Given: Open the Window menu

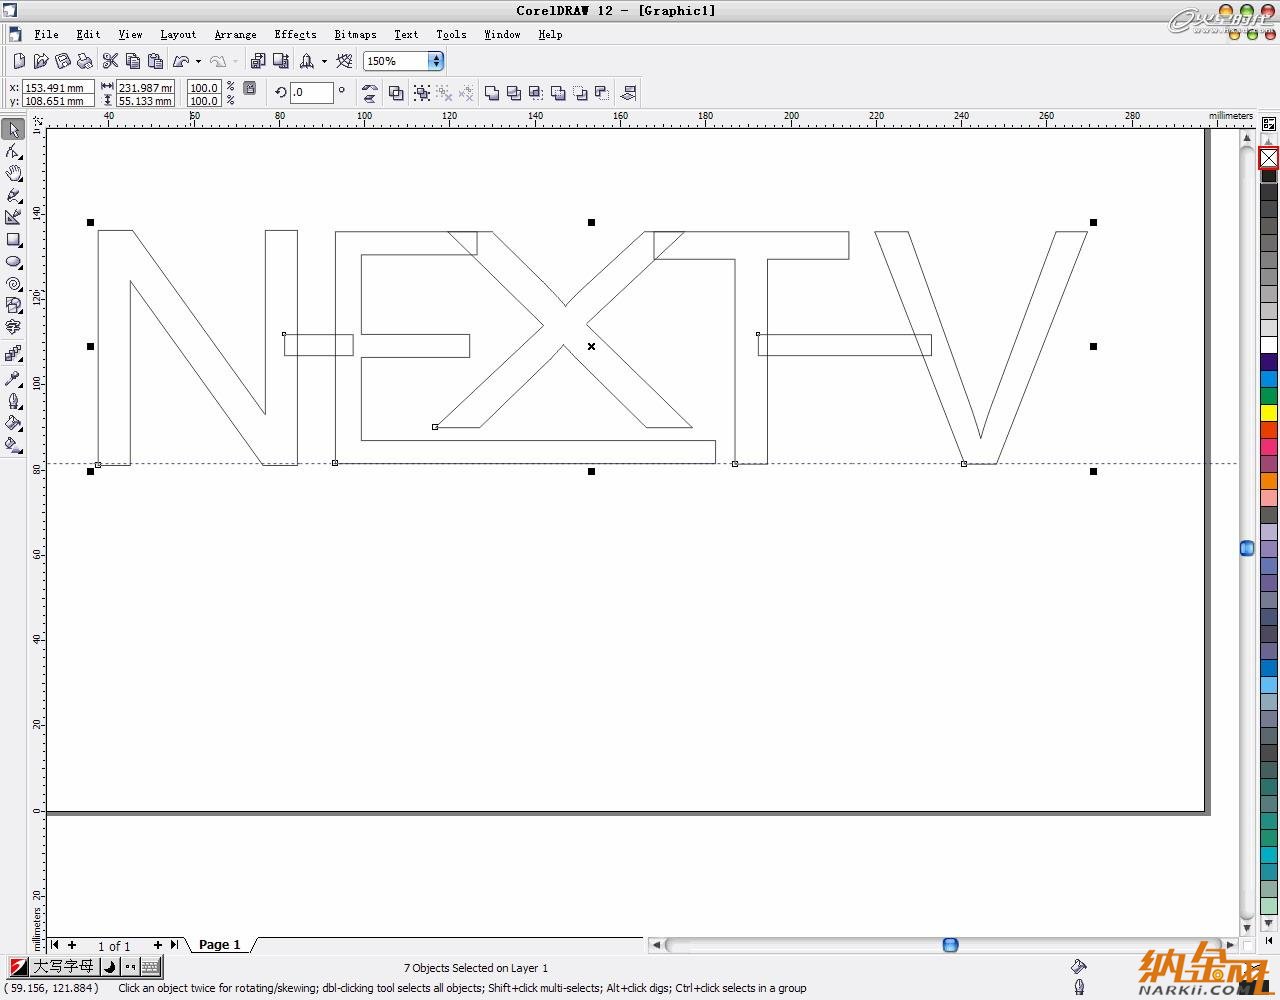Looking at the screenshot, I should coord(502,34).
